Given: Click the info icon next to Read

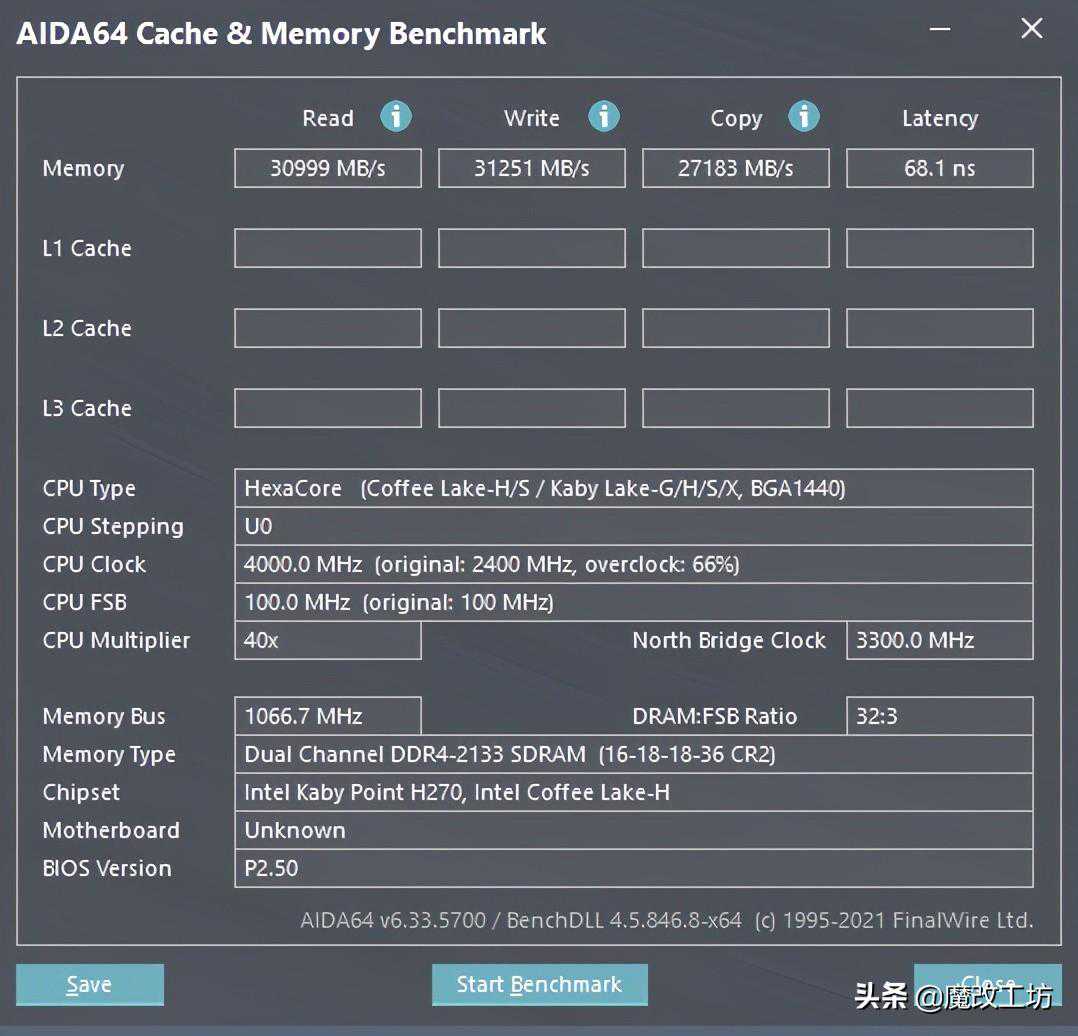Looking at the screenshot, I should (x=396, y=117).
